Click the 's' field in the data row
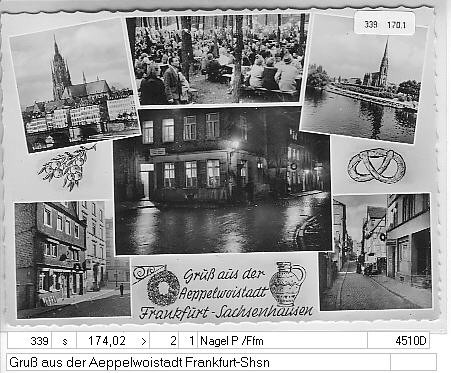This screenshot has width=451, height=373. click(x=64, y=341)
